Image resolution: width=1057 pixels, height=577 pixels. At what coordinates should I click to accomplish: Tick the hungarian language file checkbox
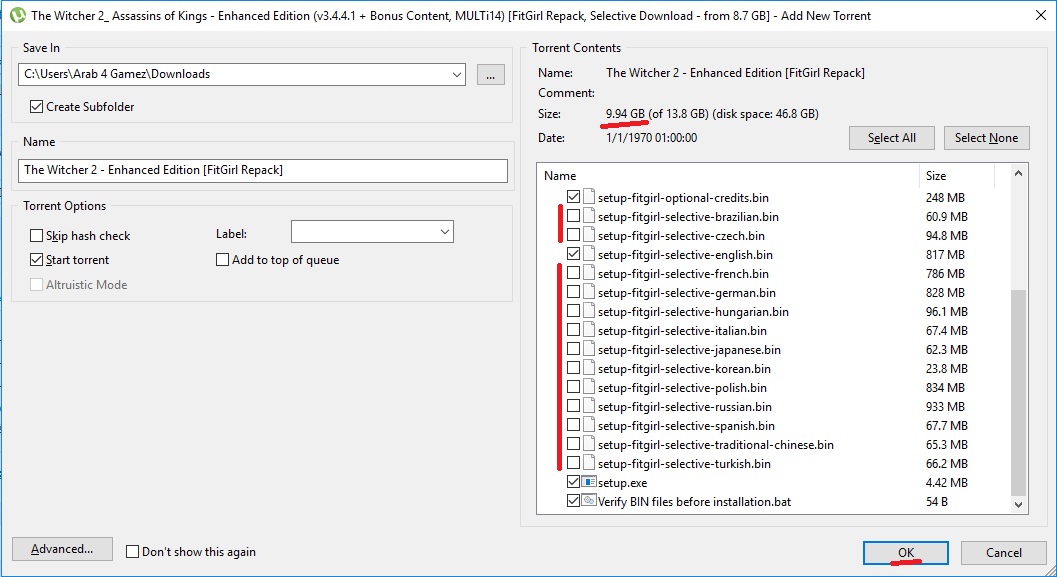pos(573,311)
